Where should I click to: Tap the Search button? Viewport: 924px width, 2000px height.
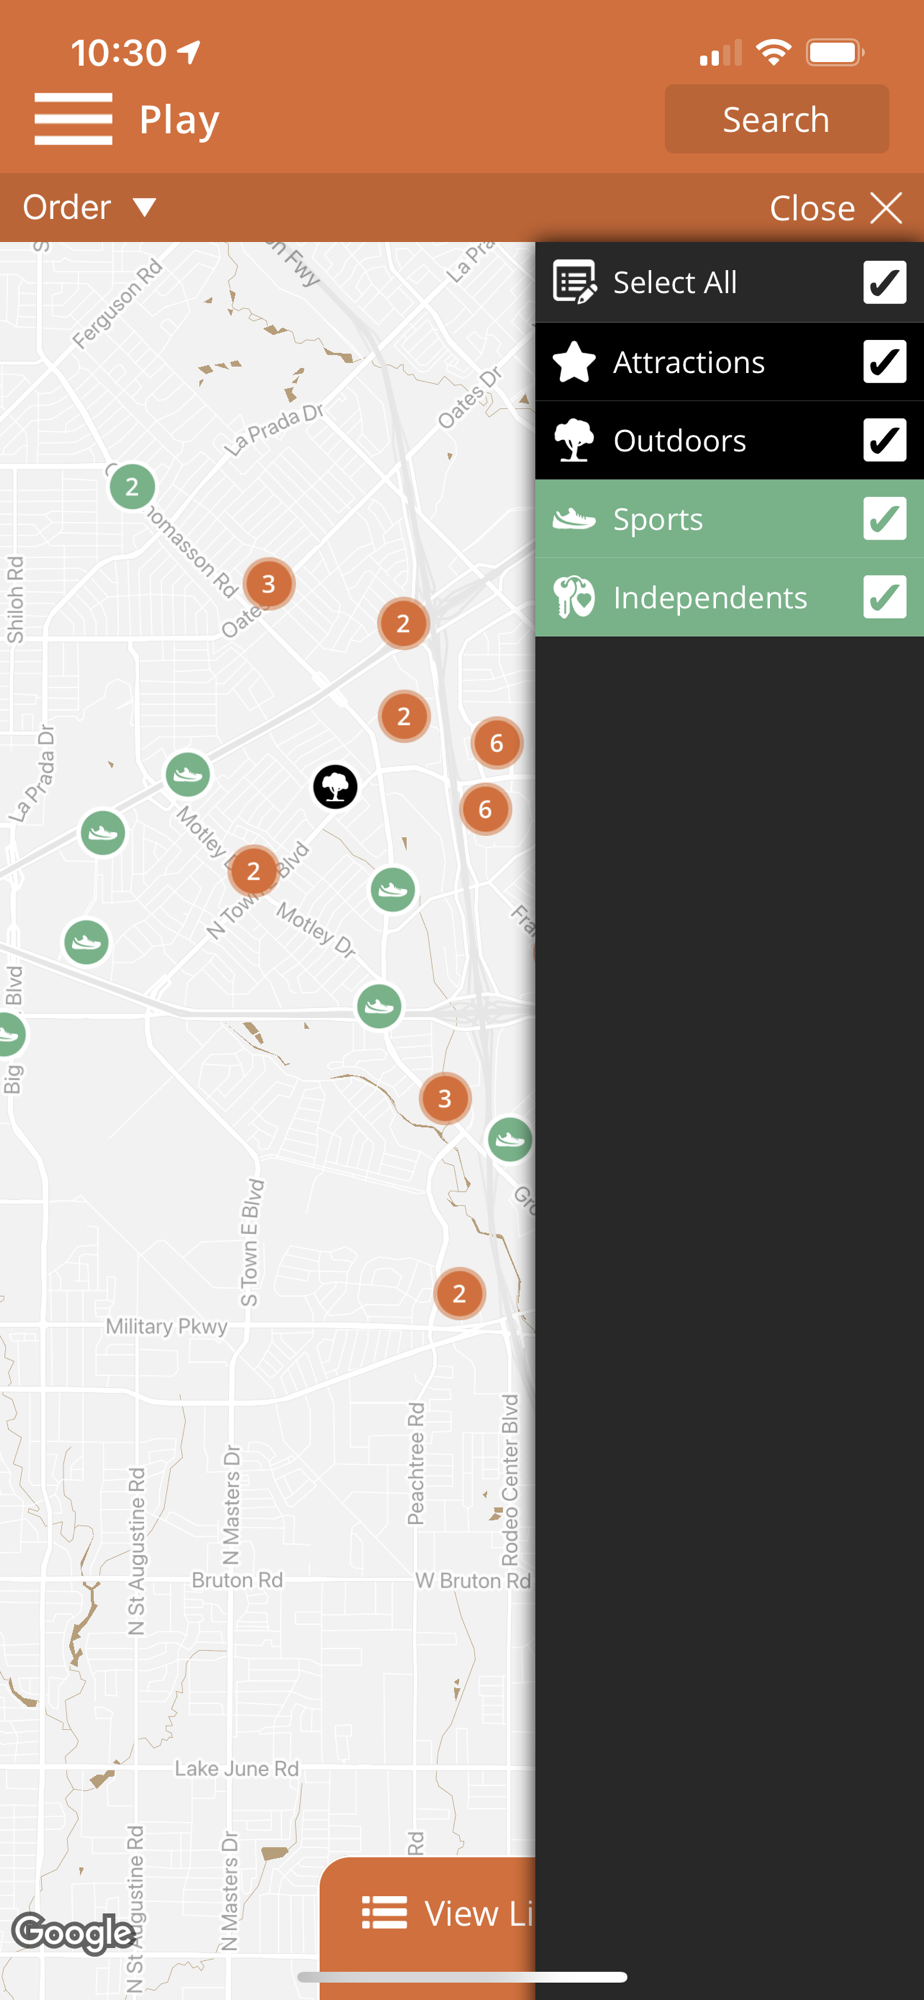(776, 119)
